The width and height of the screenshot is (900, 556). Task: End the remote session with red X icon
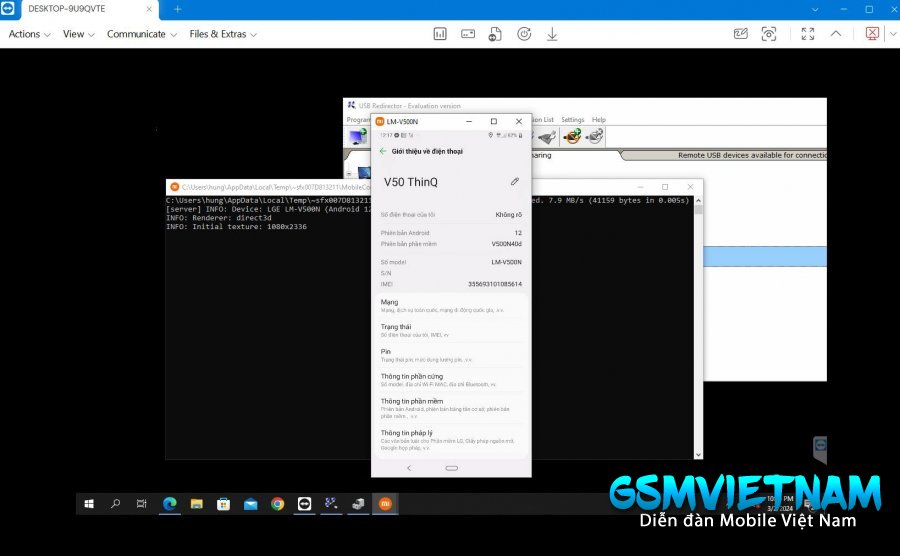[x=872, y=33]
